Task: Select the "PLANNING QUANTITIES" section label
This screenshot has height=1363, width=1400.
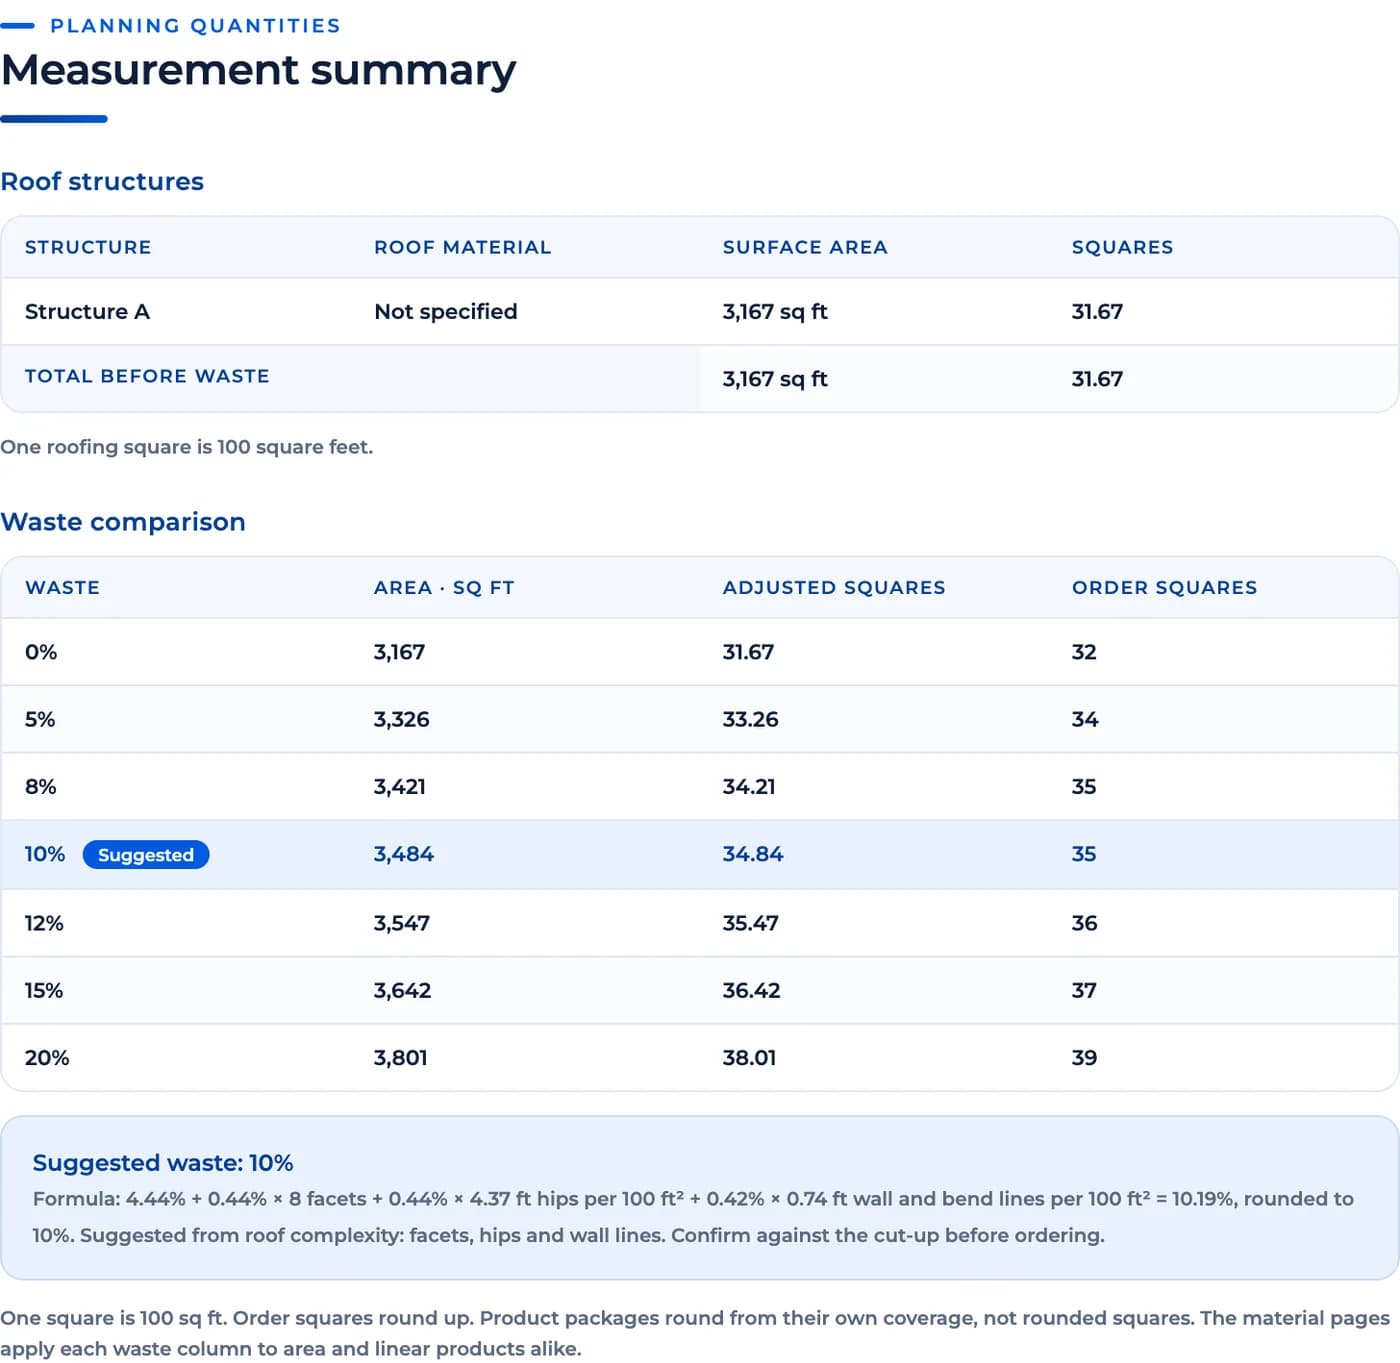Action: point(195,26)
